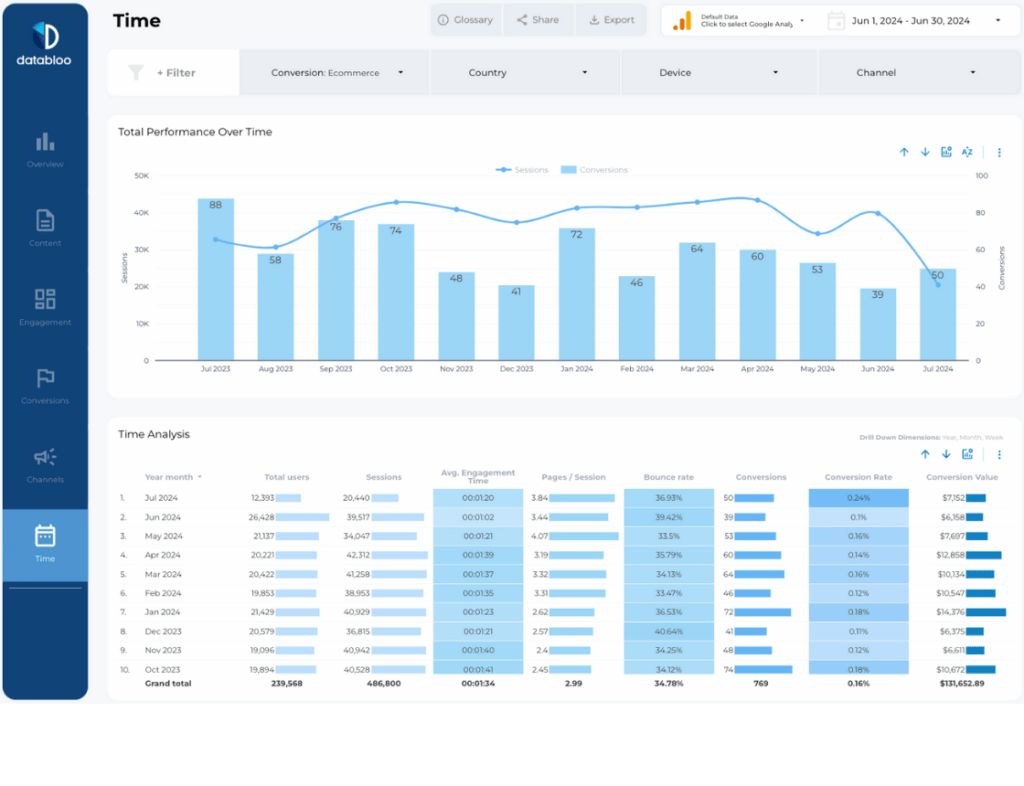The height and width of the screenshot is (786, 1024).
Task: Click the A-Z sort icon on the chart
Action: (x=966, y=152)
